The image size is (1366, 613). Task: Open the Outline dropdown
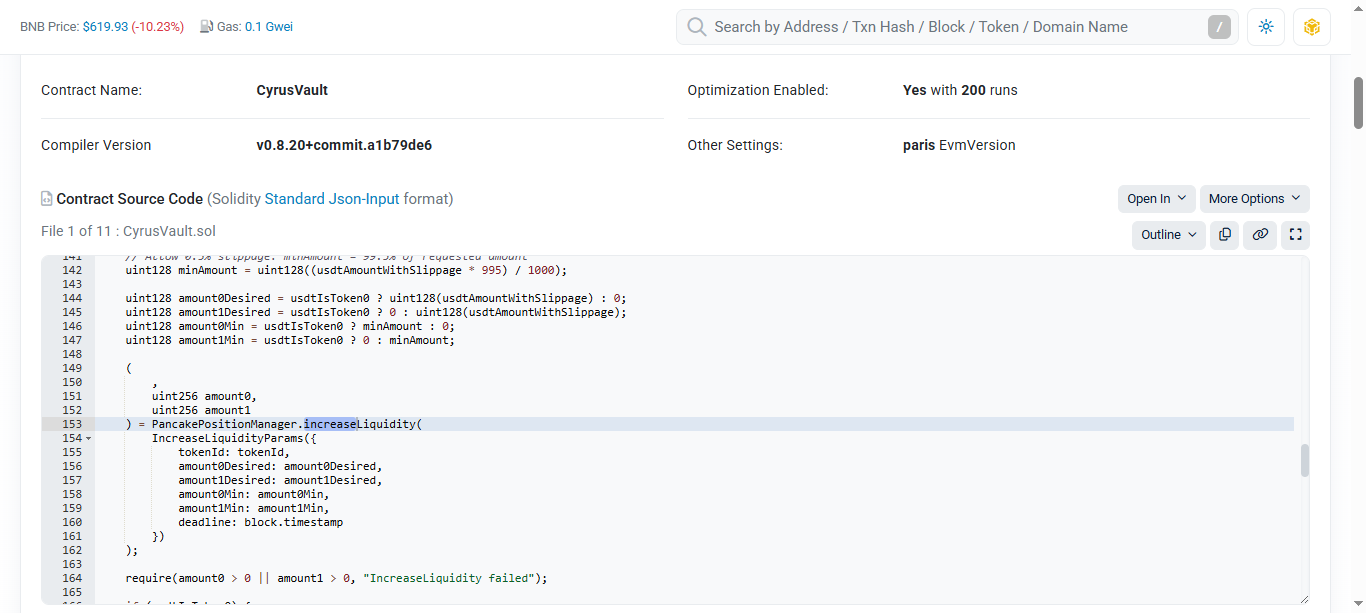pos(1168,234)
